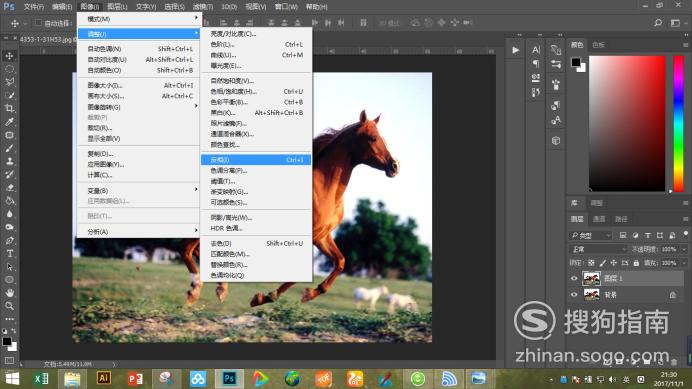This screenshot has height=389, width=692.
Task: Toggle the 自动选择 checkbox
Action: click(38, 23)
